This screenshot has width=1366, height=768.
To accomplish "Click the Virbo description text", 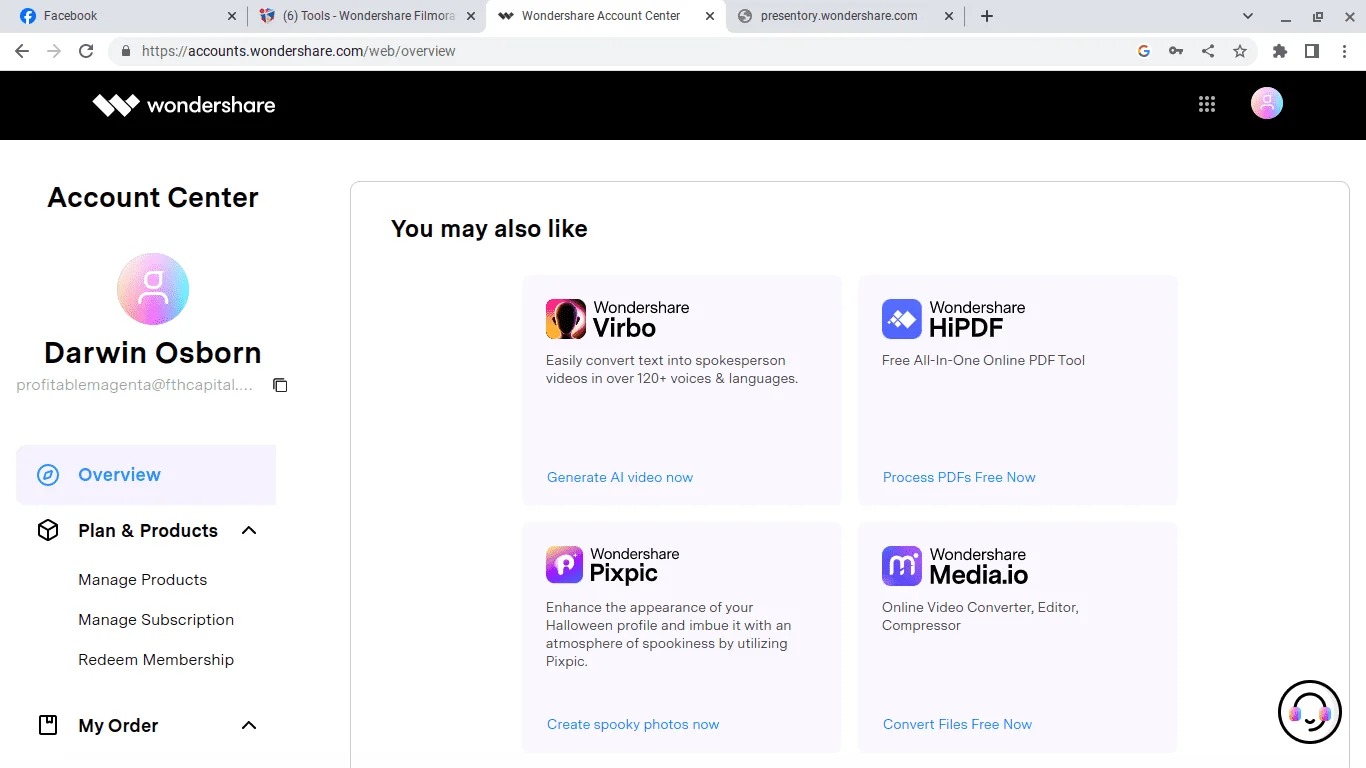I will click(672, 369).
